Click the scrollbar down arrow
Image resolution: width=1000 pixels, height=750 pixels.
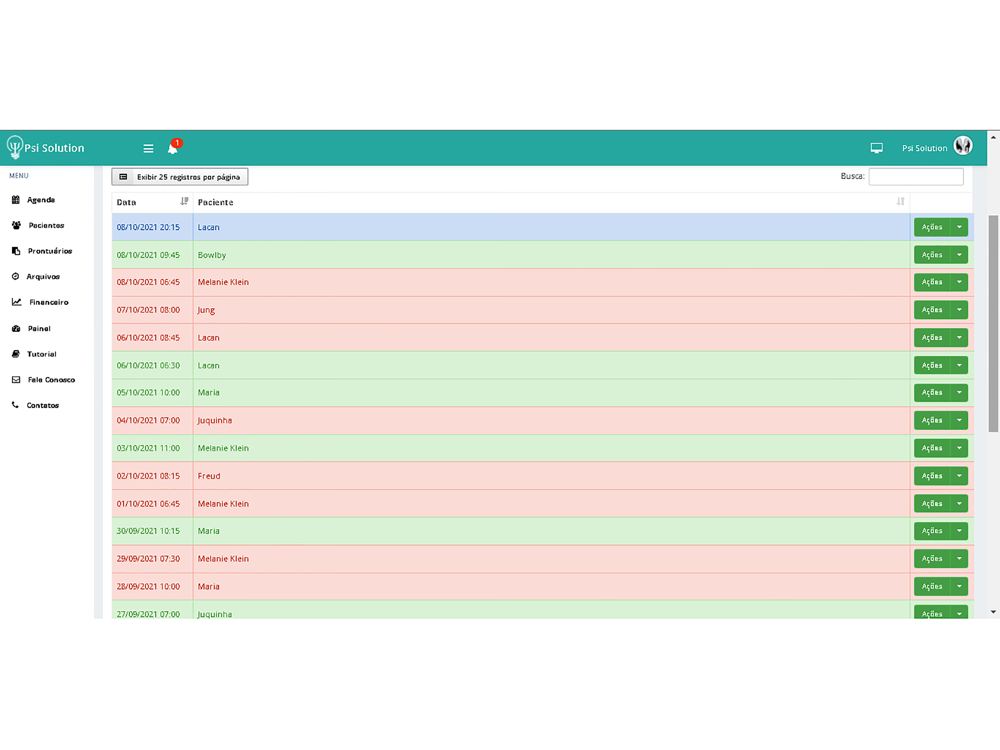(x=993, y=612)
